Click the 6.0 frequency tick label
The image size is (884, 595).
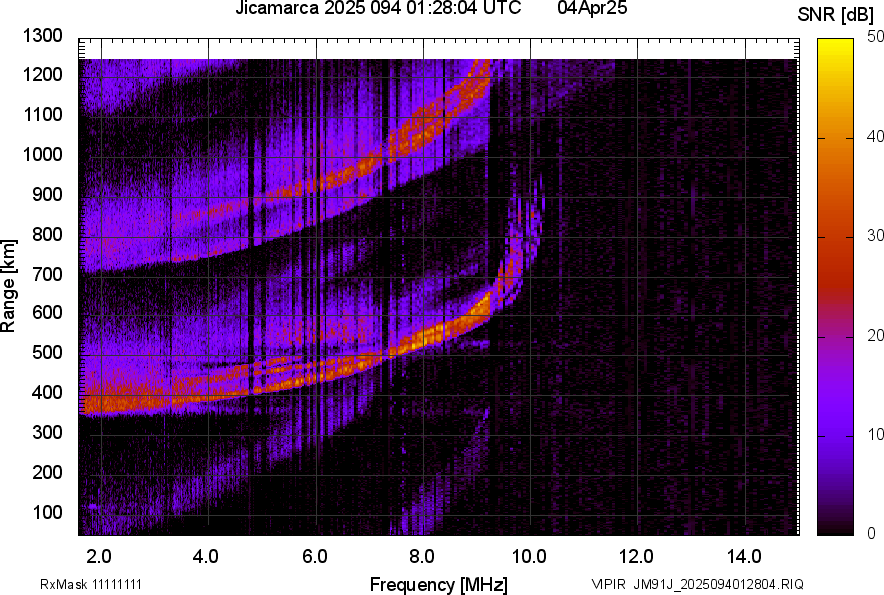click(315, 557)
